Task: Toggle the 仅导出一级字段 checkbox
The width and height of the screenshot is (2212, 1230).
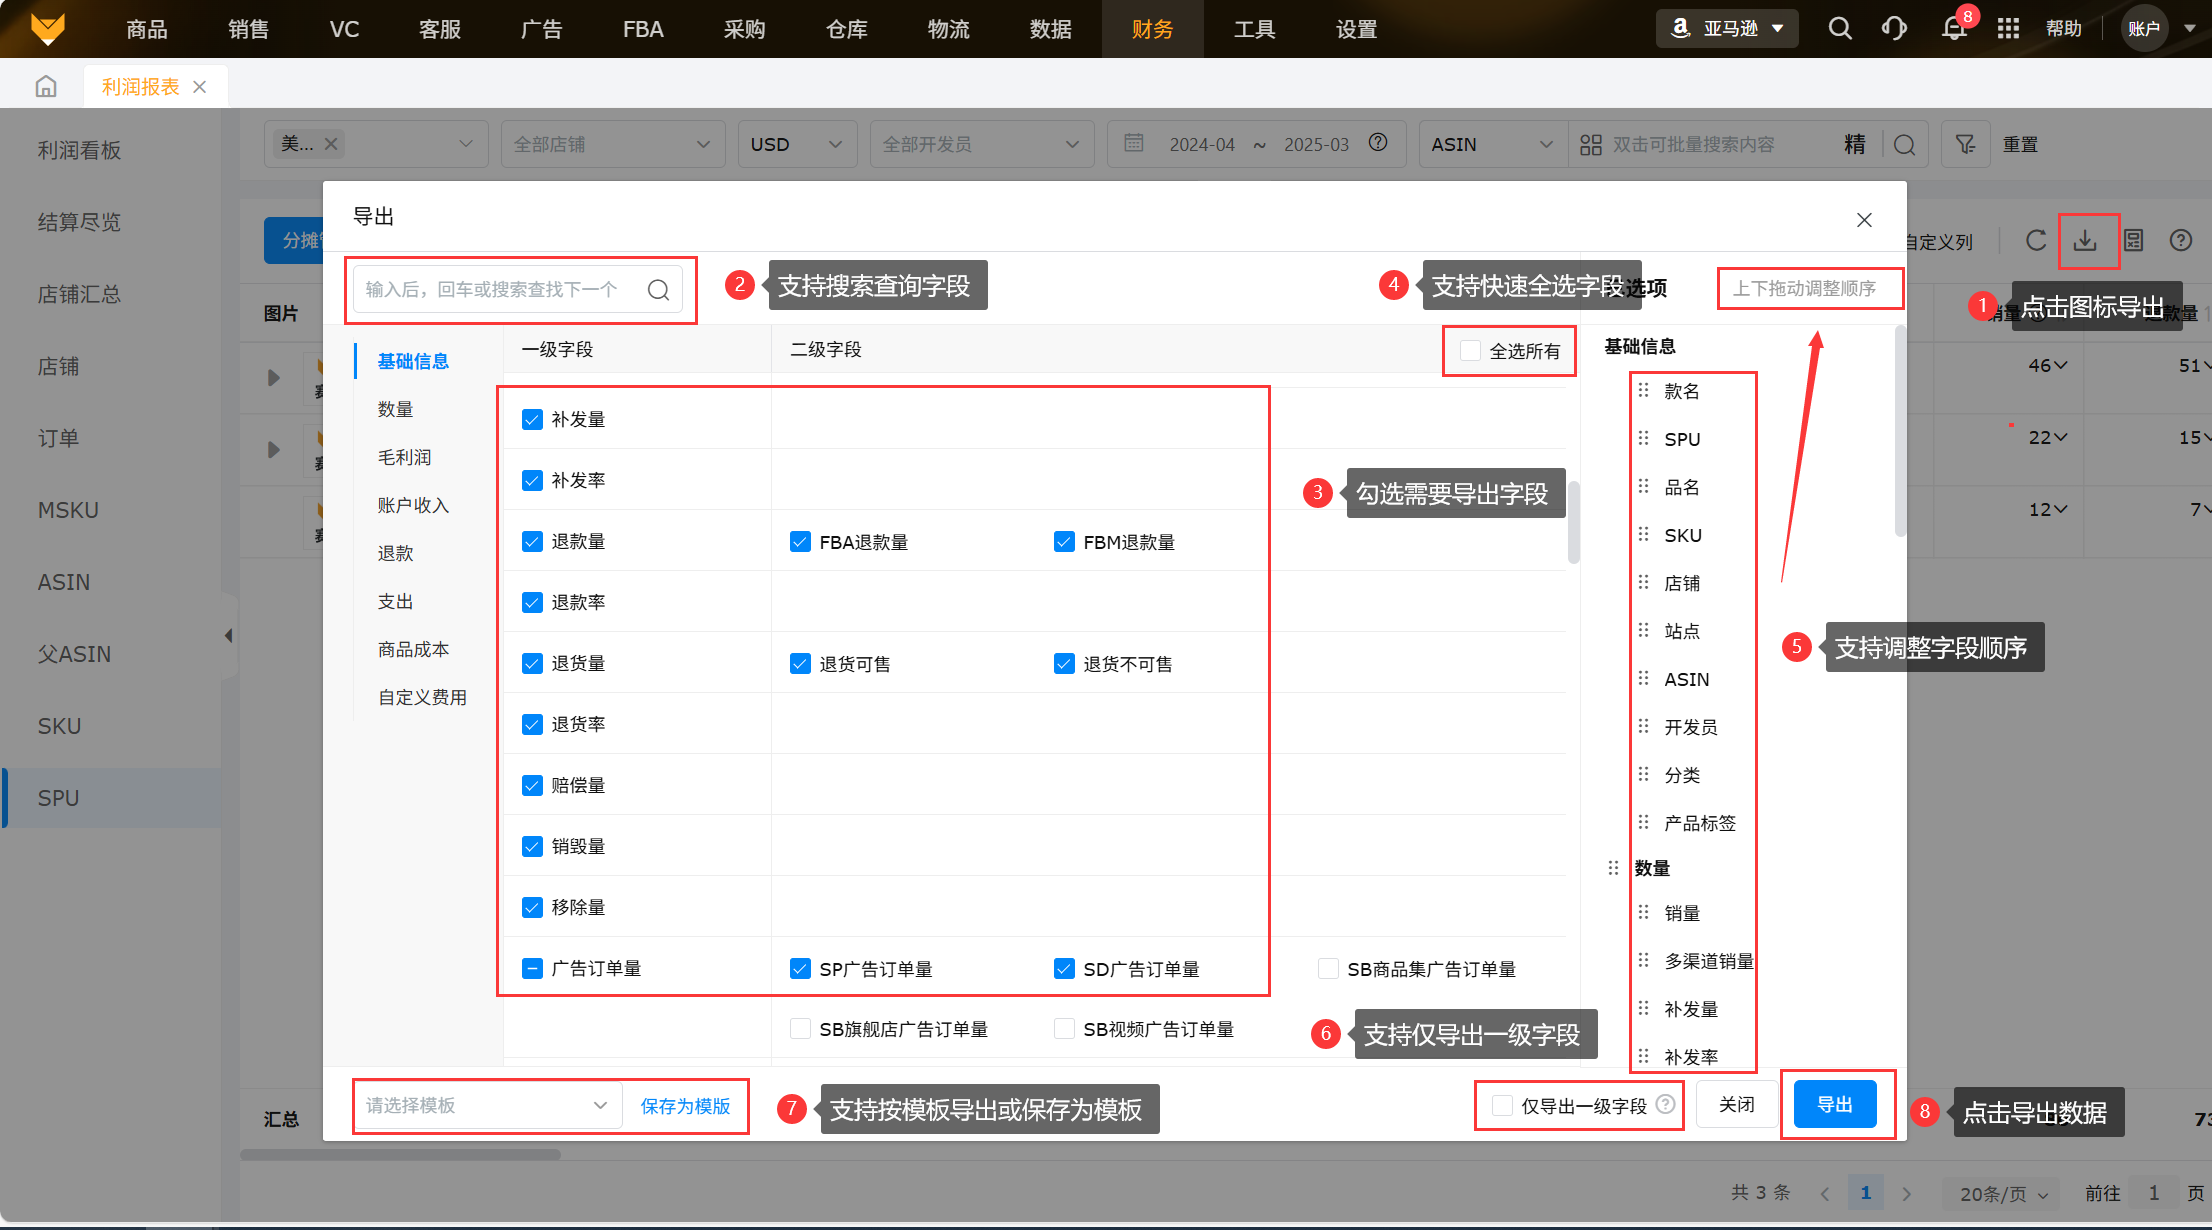Action: tap(1502, 1106)
